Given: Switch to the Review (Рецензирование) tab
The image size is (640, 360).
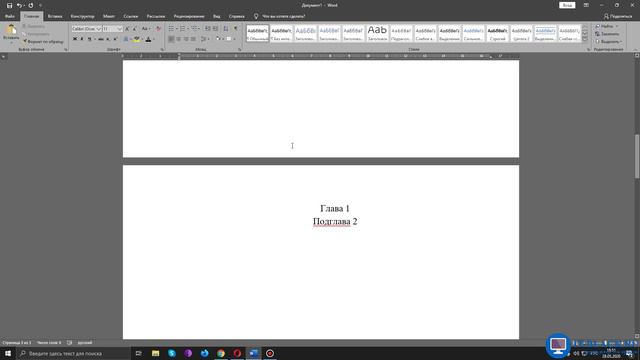Looking at the screenshot, I should 189,16.
